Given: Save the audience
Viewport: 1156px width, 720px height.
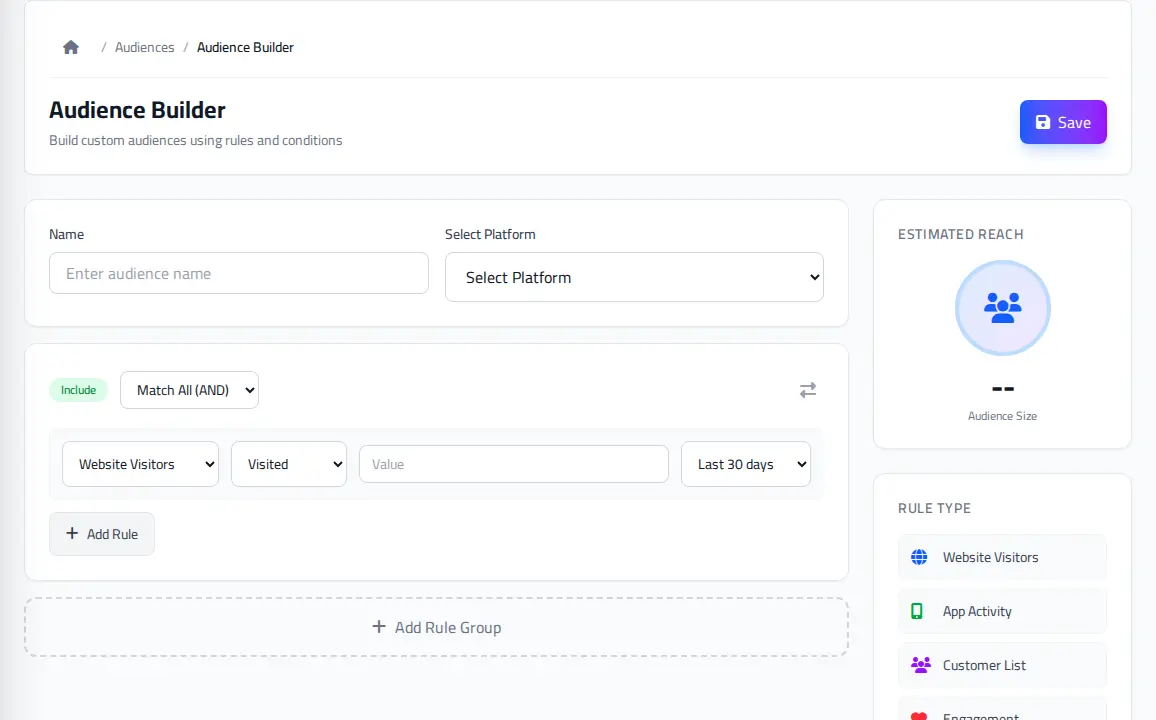Looking at the screenshot, I should (x=1062, y=122).
